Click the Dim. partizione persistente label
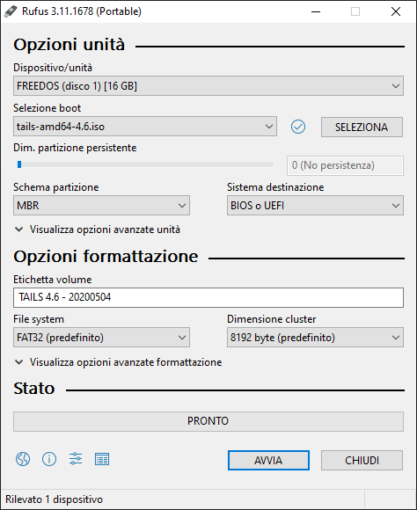The width and height of the screenshot is (417, 510). pos(75,148)
